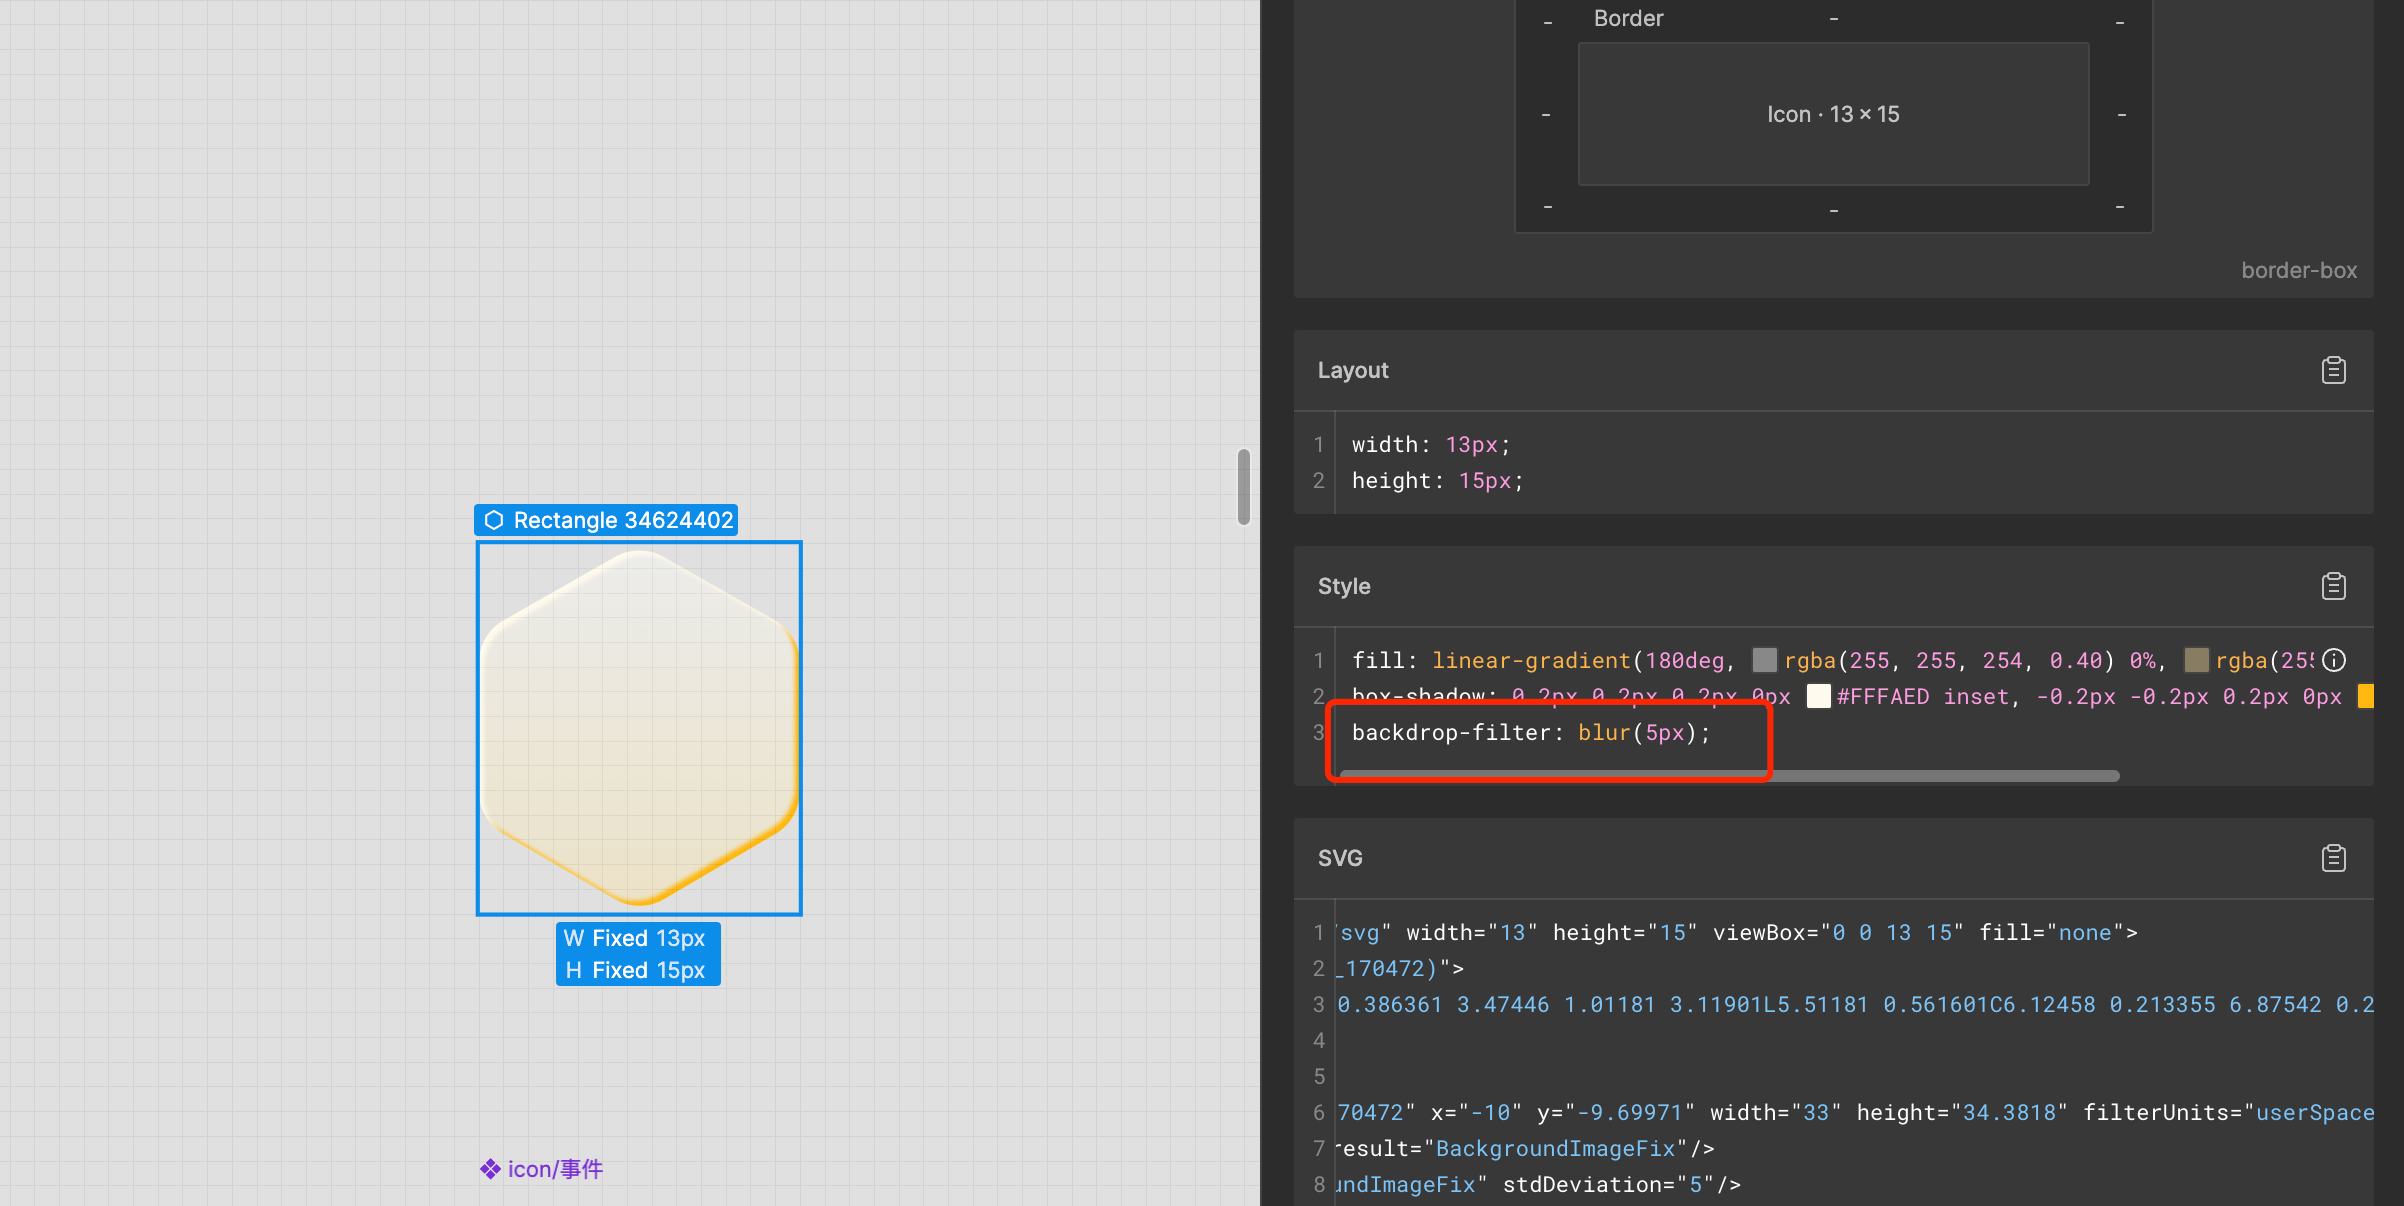Viewport: 2404px width, 1206px height.
Task: Click the Icon · 13 × 15 box
Action: (x=1833, y=114)
